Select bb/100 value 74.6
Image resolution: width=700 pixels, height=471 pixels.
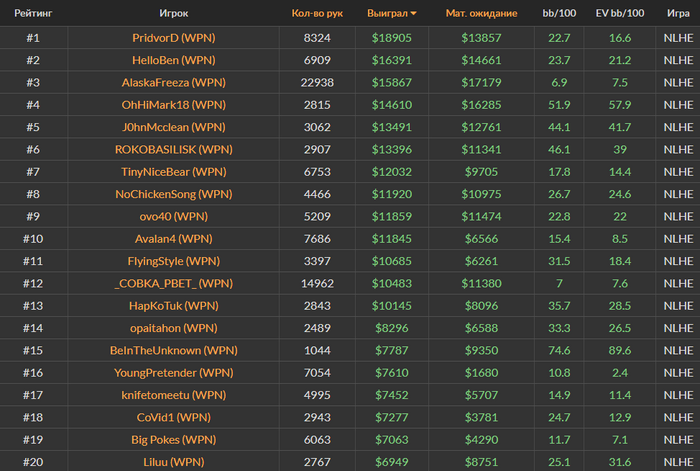coord(559,350)
